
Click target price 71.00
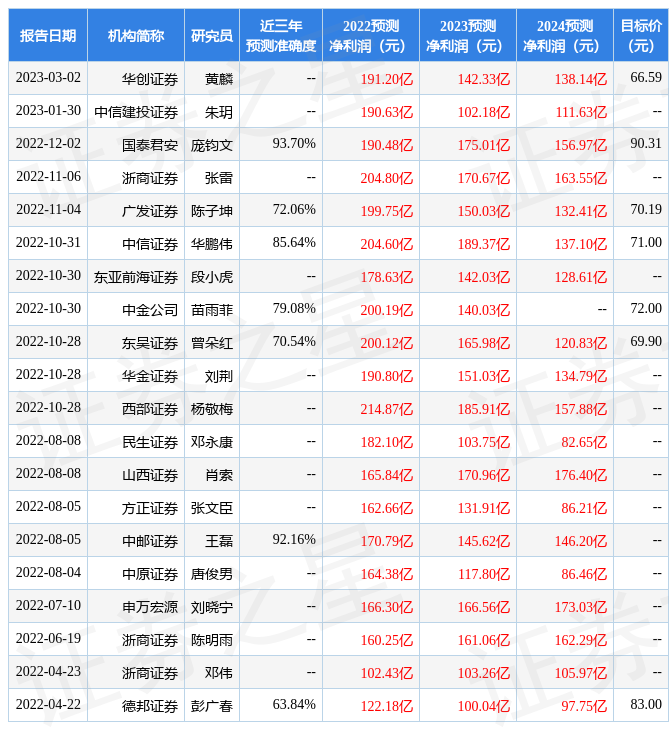(x=646, y=243)
